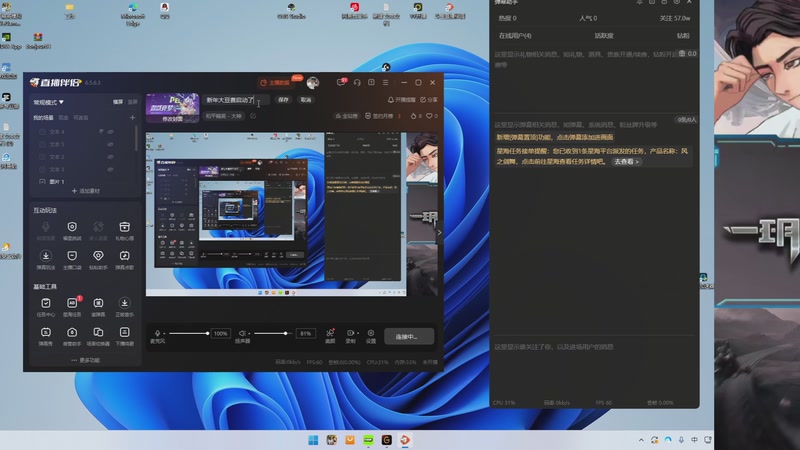Open customer service headset icon
Screen dimensions: 800x450
[357, 82]
